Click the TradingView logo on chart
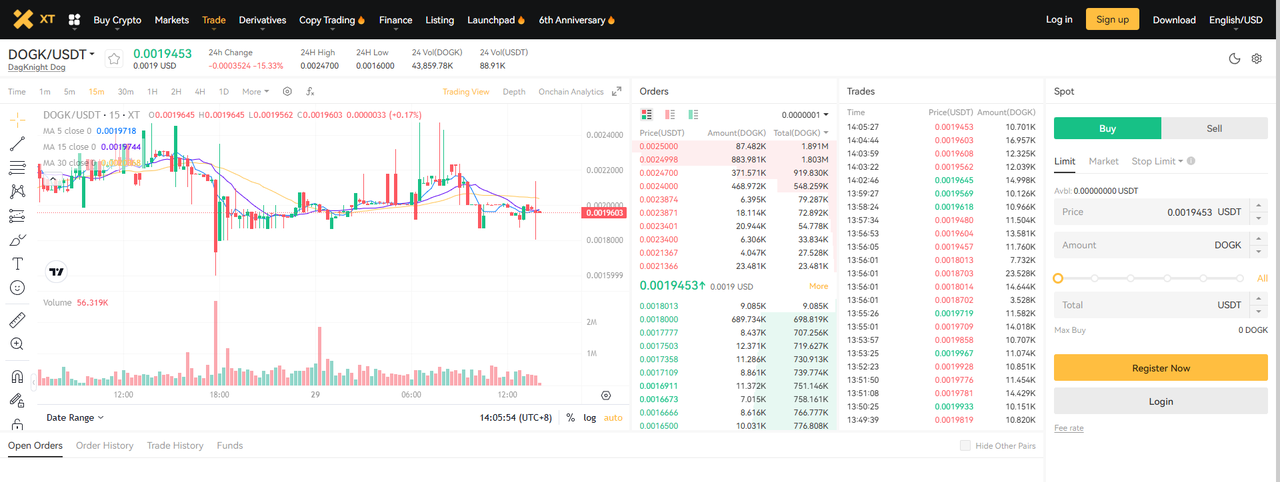 56,270
